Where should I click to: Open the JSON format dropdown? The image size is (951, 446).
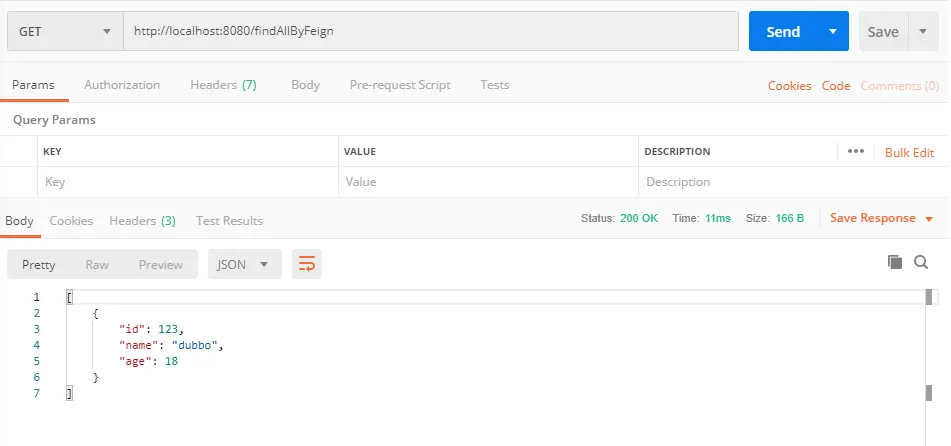(x=244, y=265)
